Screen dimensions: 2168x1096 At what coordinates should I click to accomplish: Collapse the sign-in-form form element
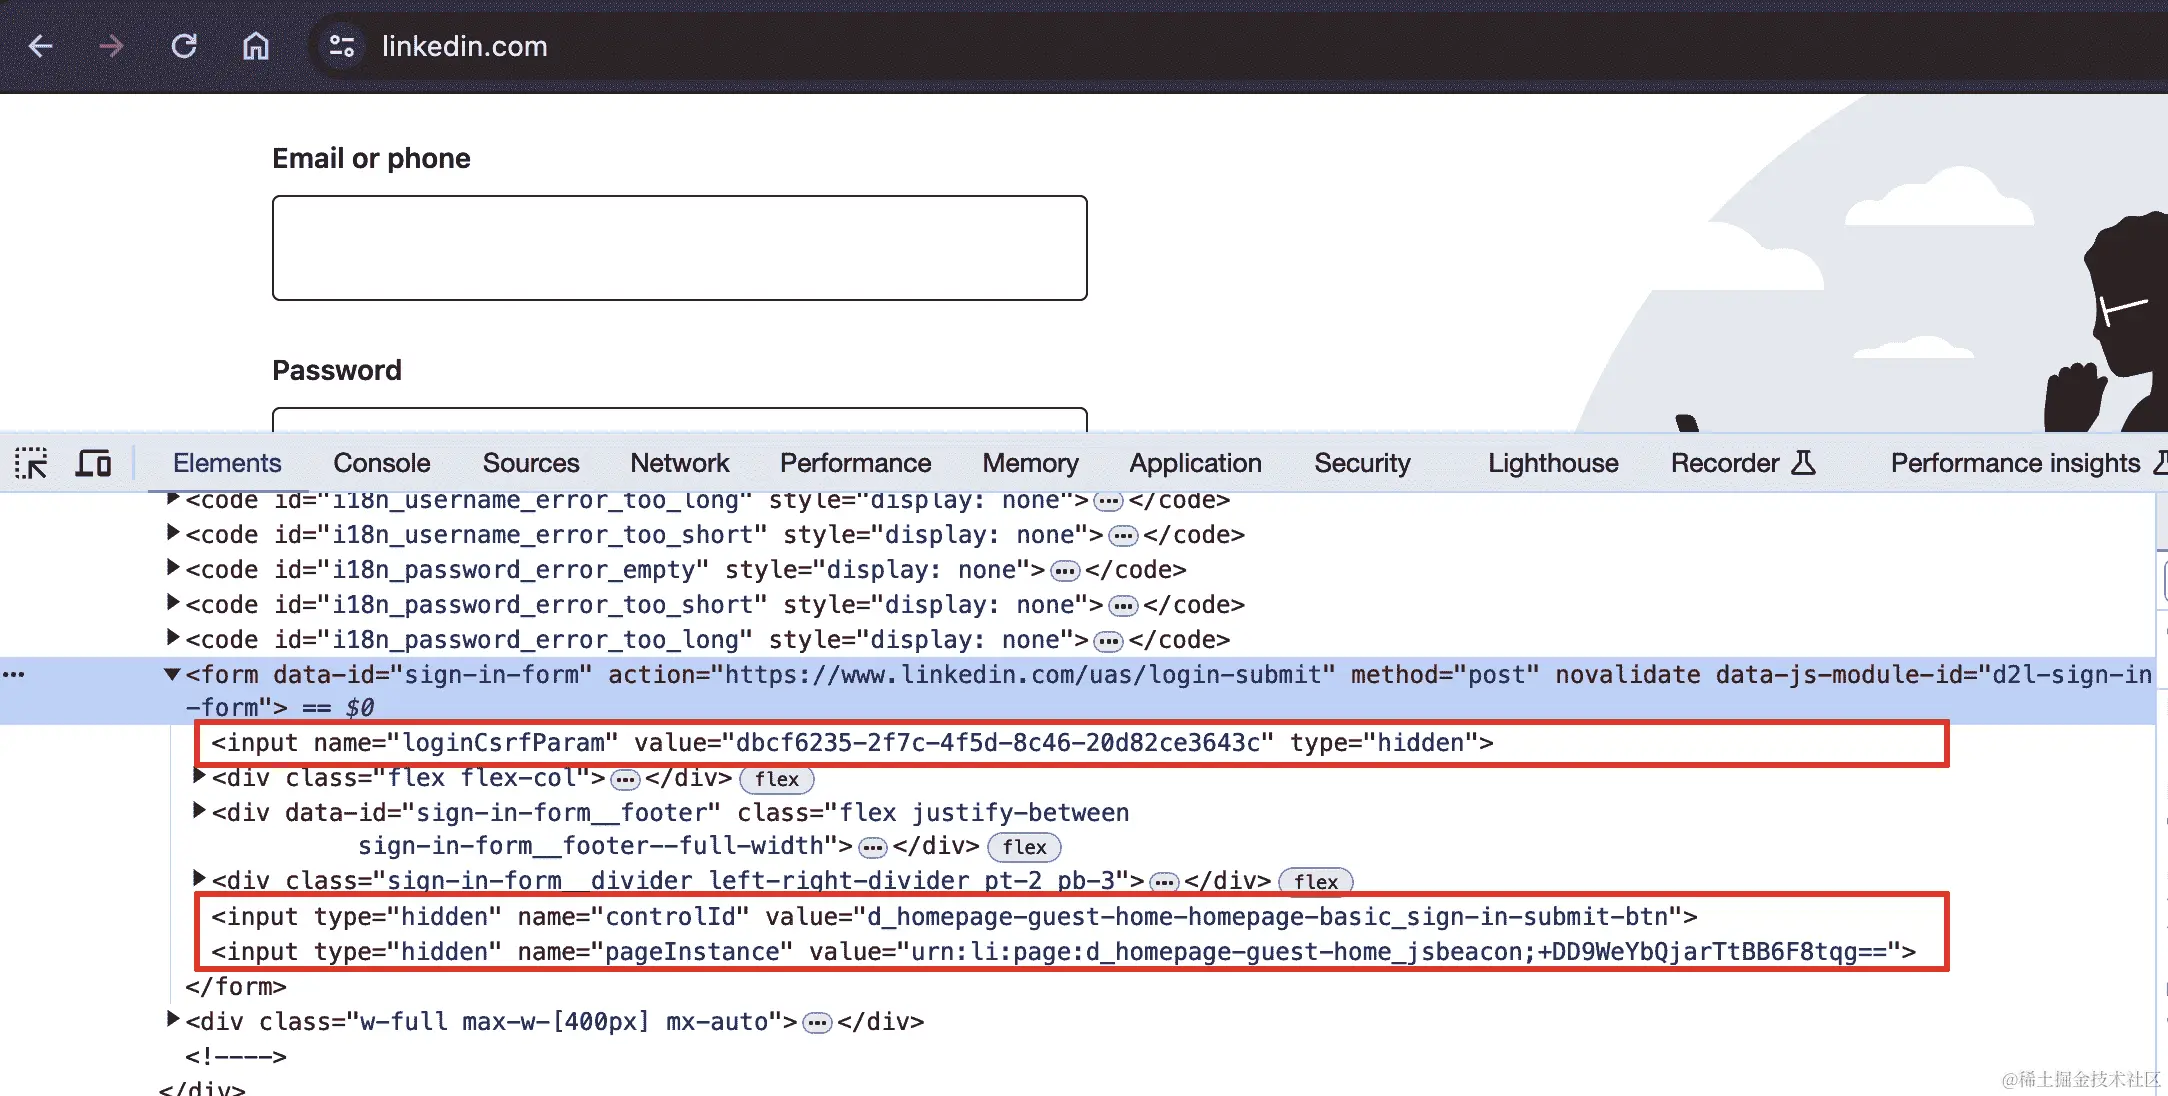[x=172, y=675]
